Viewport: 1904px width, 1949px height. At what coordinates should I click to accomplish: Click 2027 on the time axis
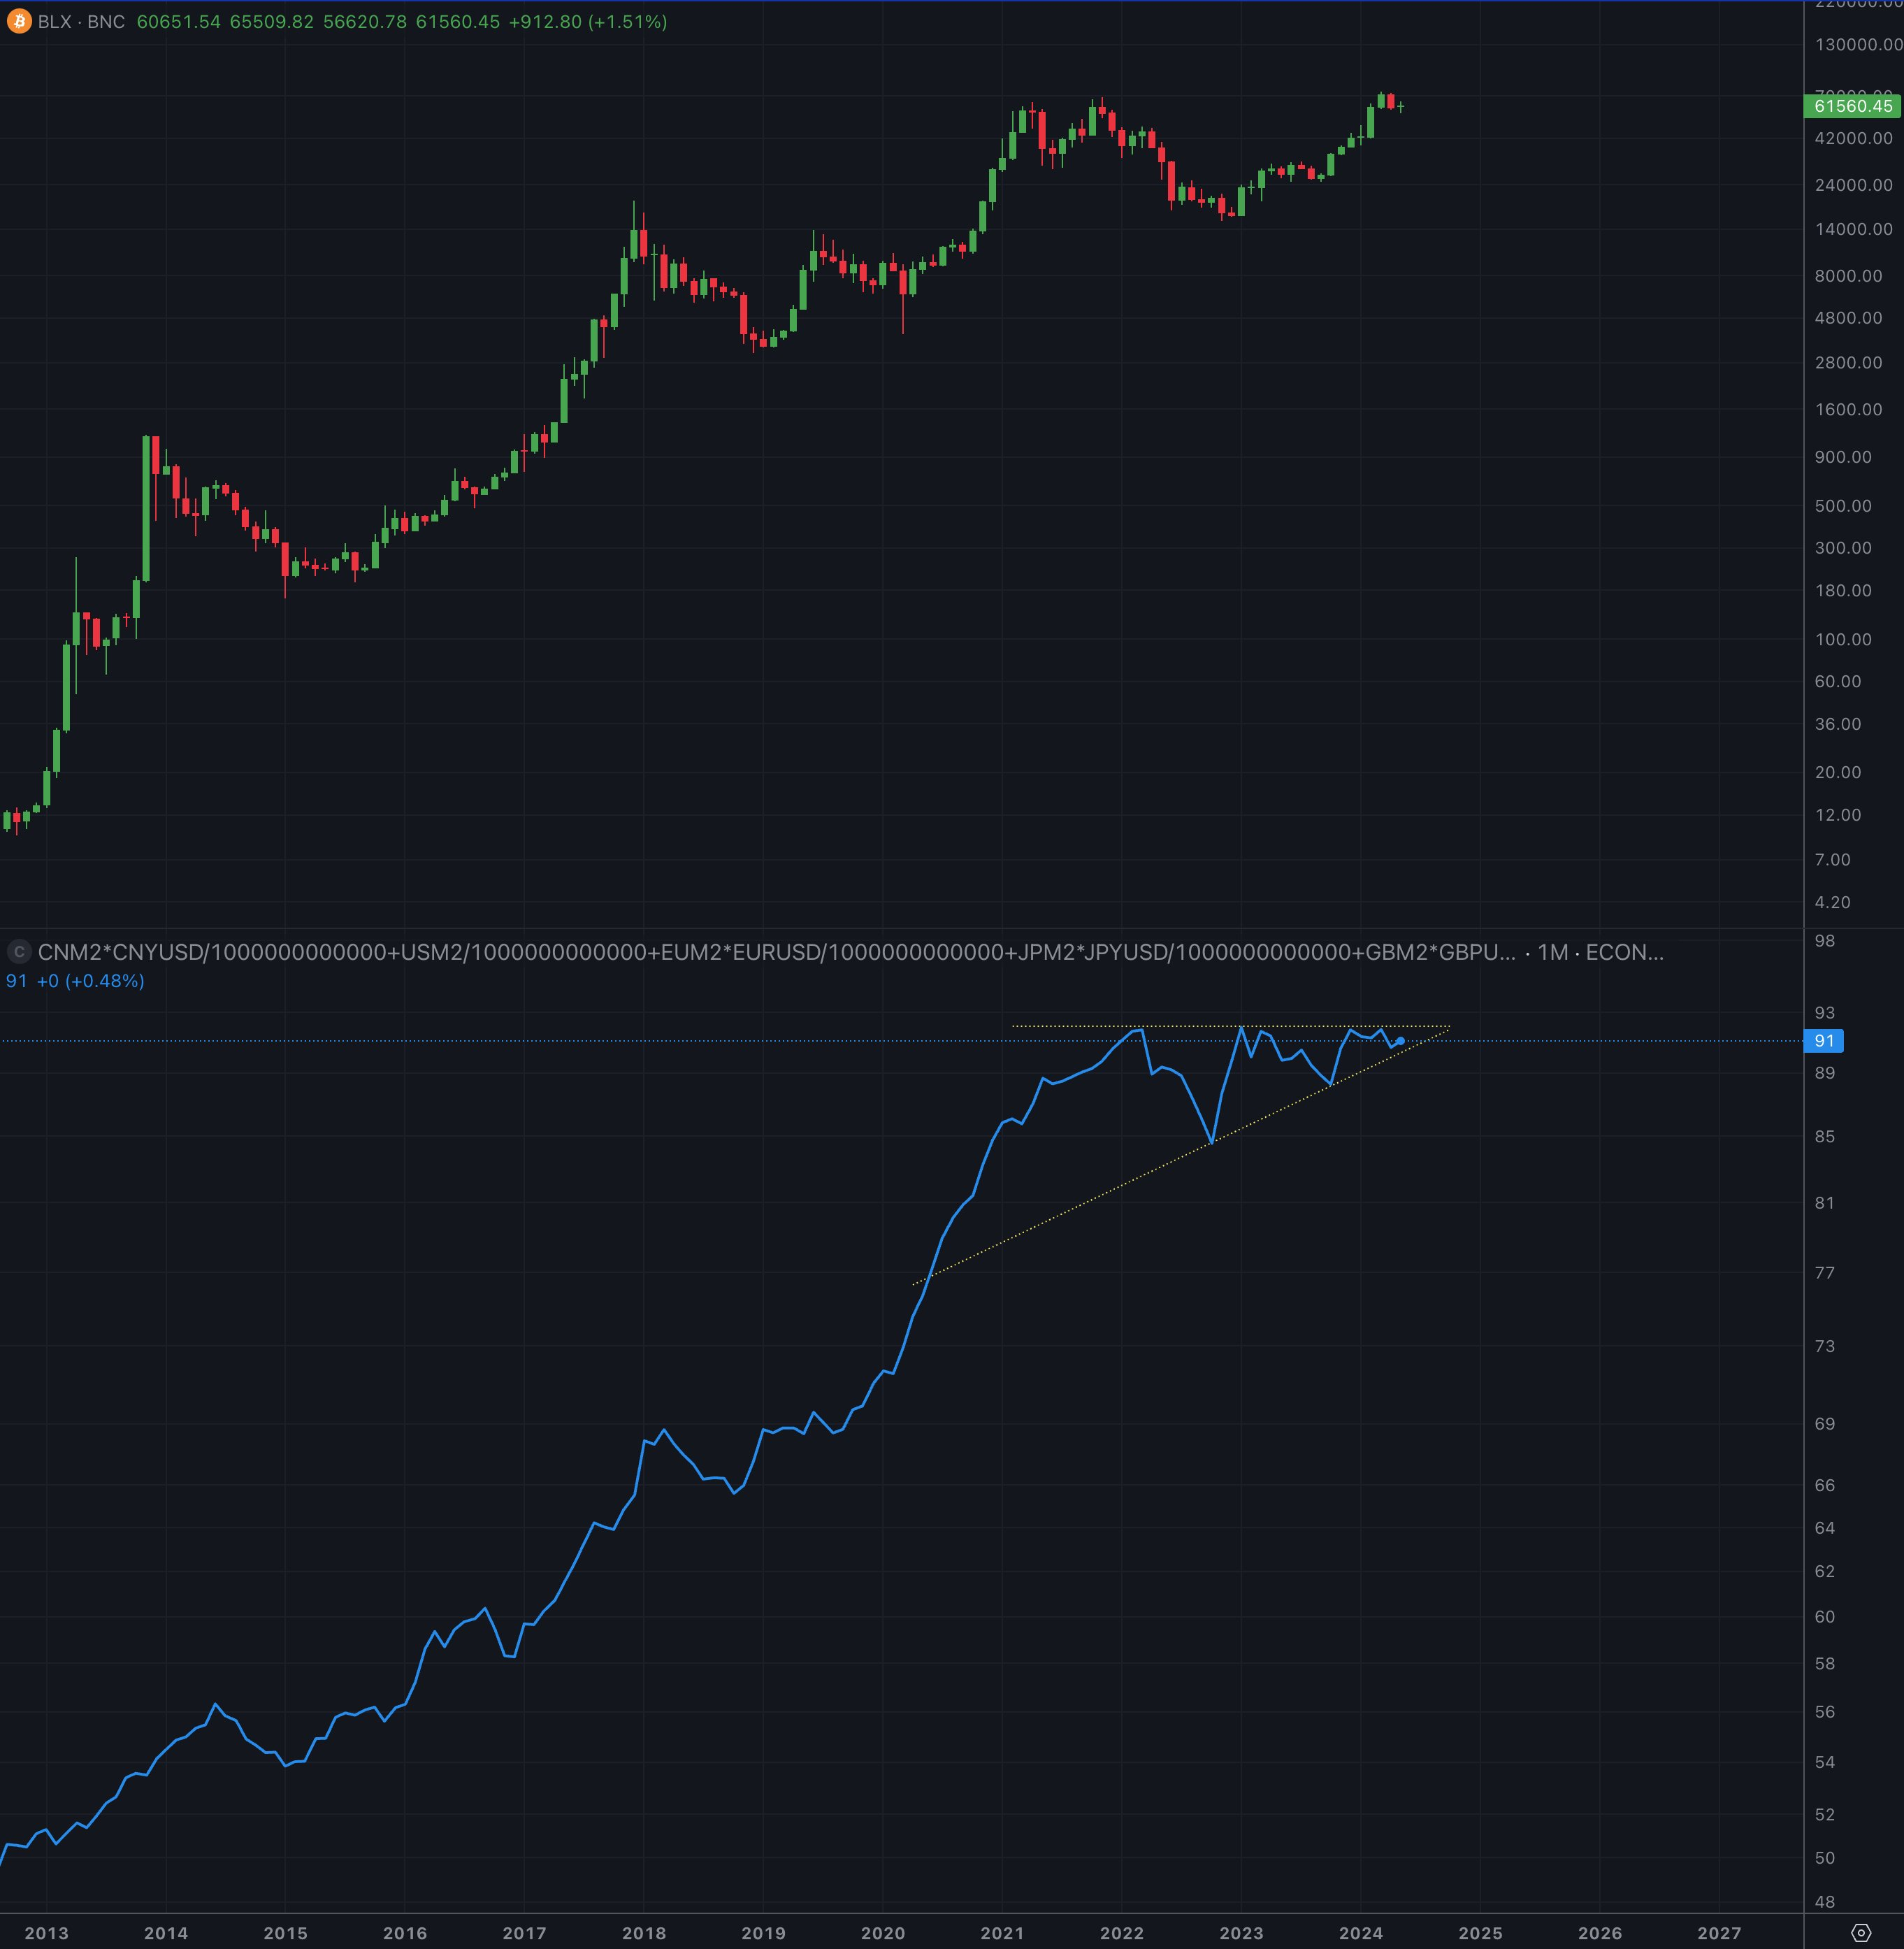pyautogui.click(x=1719, y=1933)
